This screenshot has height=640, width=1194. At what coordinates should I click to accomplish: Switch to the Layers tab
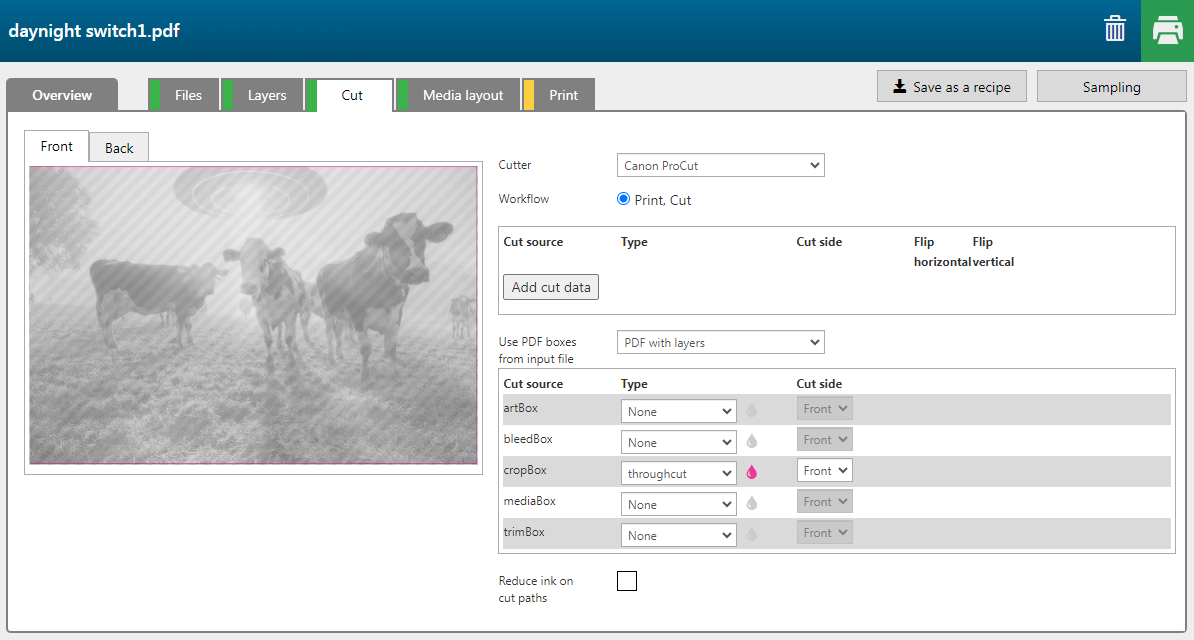pos(262,95)
